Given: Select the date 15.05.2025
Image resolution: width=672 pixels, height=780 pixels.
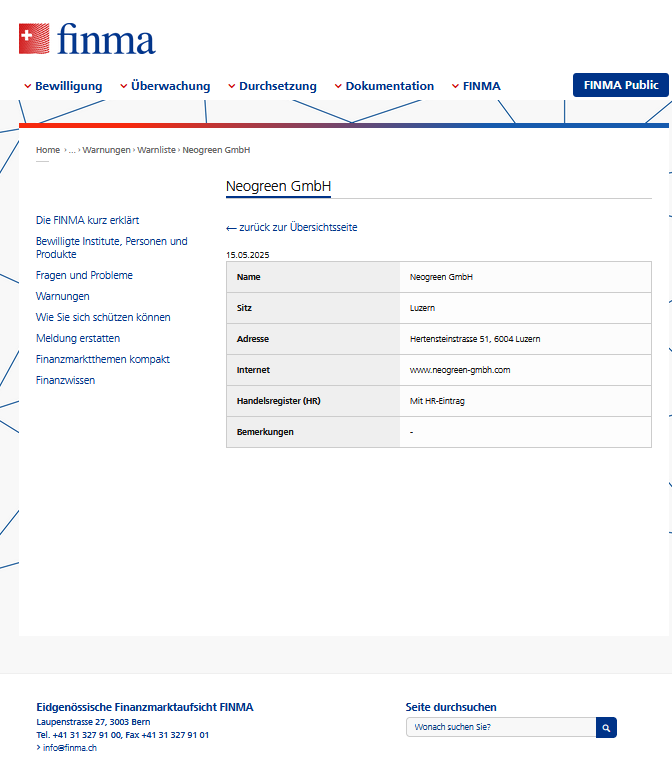Looking at the screenshot, I should (248, 255).
